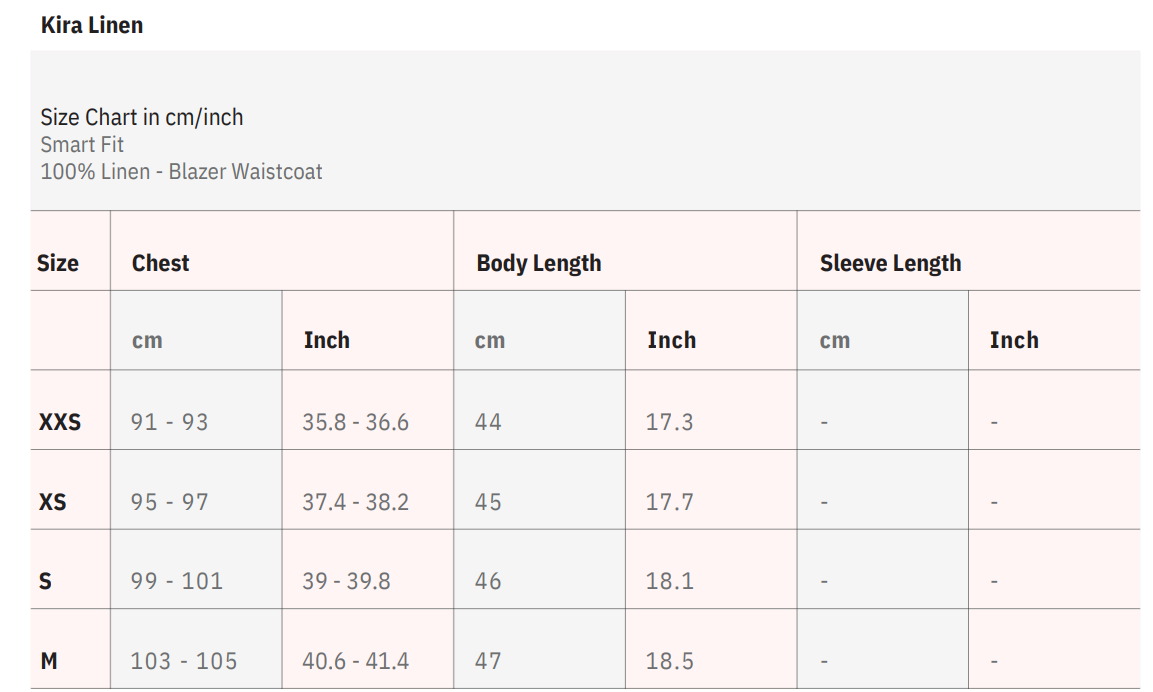Click the Body Length column header
Viewport: 1153px width, 692px height.
coord(539,264)
